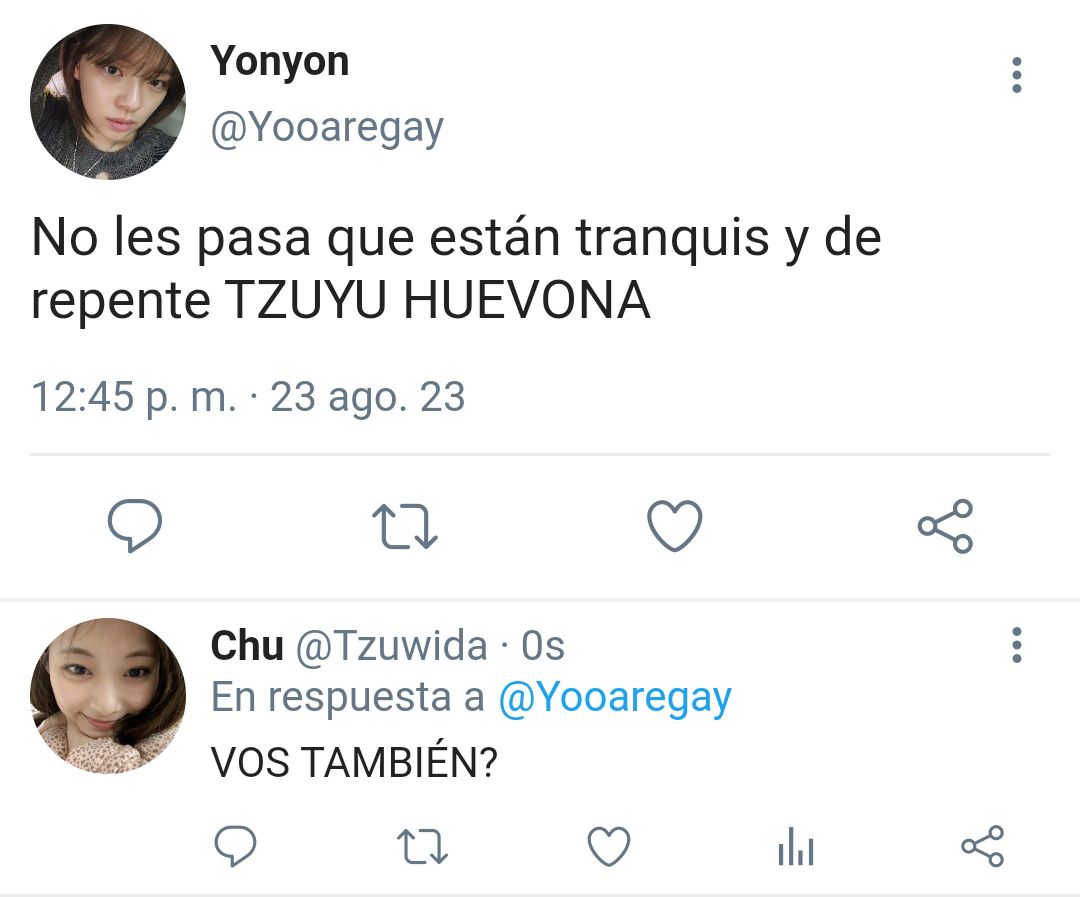Like Yonyon's main tweet

(675, 526)
